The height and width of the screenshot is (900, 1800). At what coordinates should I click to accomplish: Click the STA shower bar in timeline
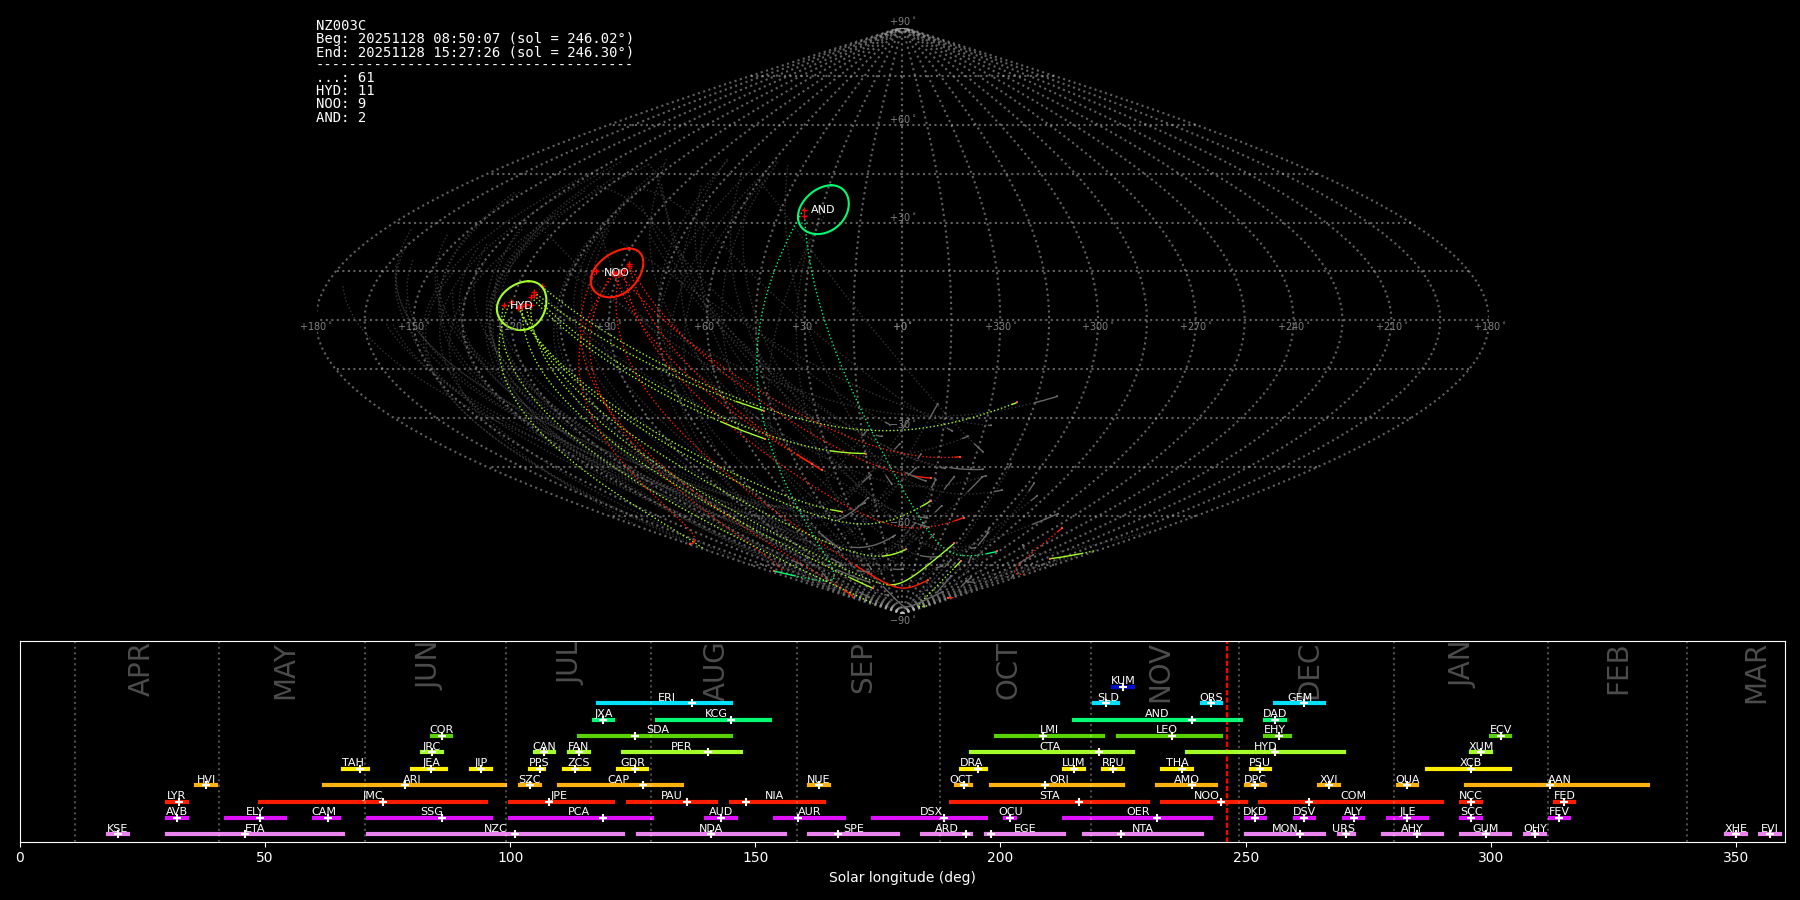tap(1049, 801)
